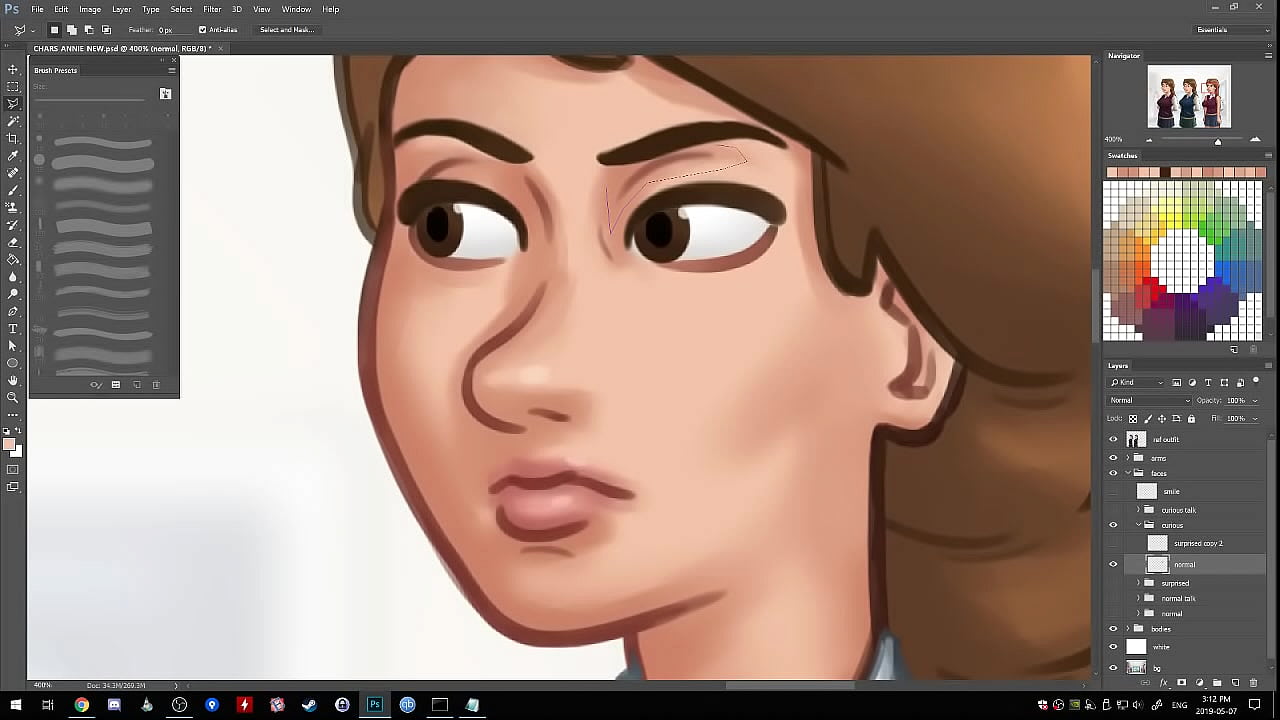Switch to the Hand tool
The image size is (1280, 720).
[13, 380]
